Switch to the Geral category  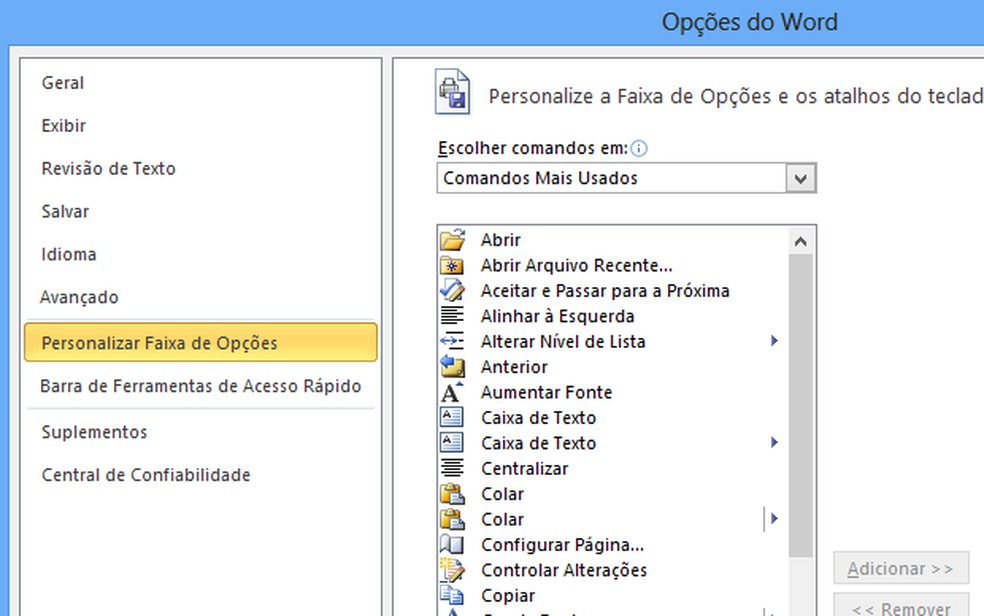point(62,83)
